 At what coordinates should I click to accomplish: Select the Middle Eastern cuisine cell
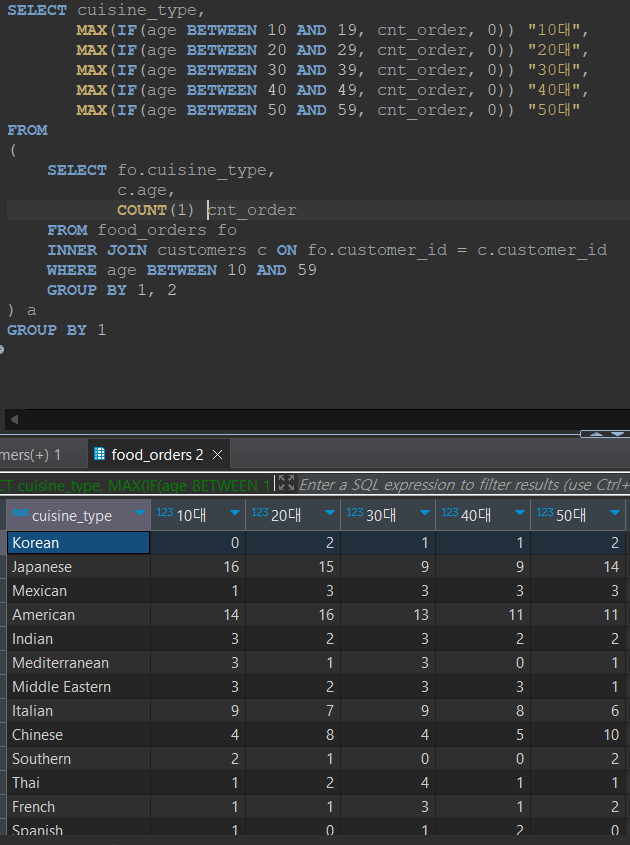click(x=79, y=687)
